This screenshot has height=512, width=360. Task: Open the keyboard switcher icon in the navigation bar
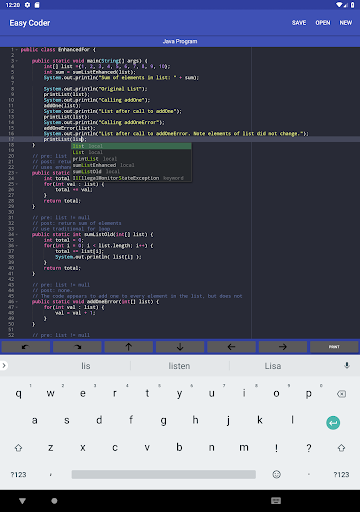coord(276,501)
